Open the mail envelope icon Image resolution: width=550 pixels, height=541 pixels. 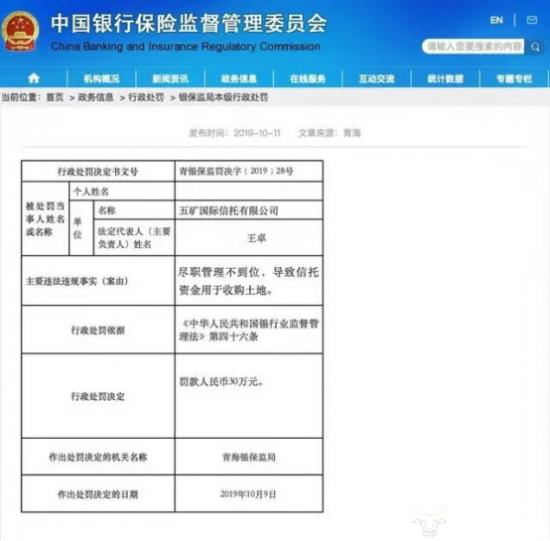pos(532,20)
